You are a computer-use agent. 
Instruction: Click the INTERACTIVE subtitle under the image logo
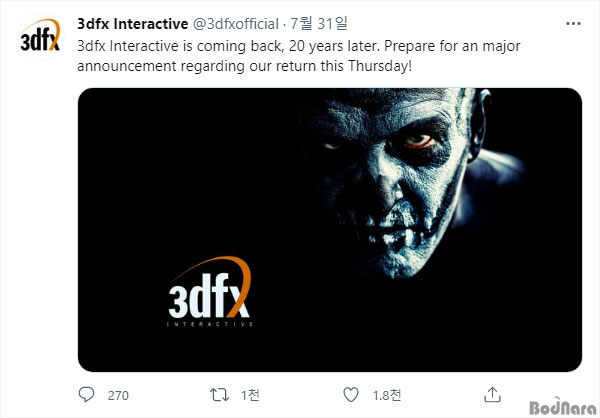click(x=210, y=324)
